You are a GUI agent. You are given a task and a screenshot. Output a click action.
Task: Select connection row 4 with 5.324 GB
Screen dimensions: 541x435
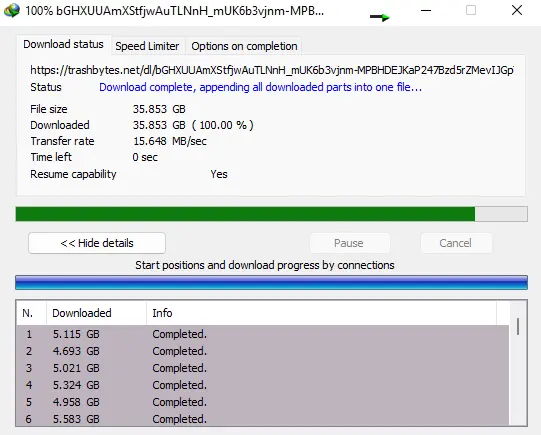coord(263,385)
